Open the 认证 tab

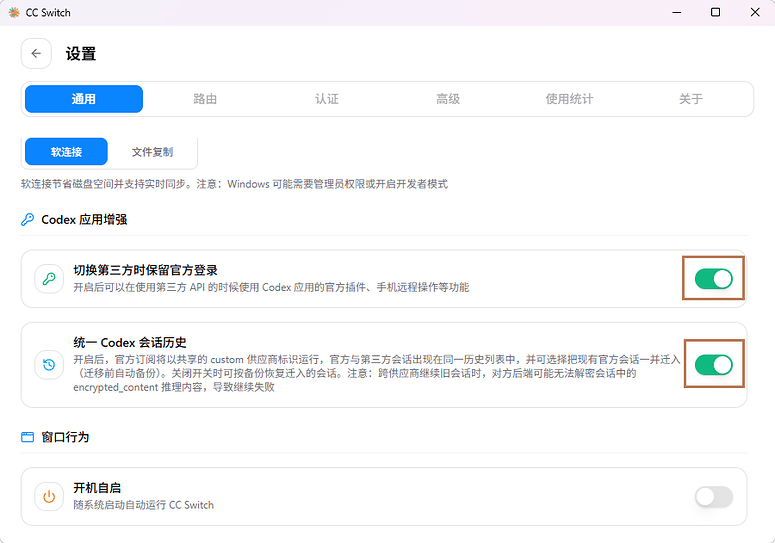pos(327,99)
